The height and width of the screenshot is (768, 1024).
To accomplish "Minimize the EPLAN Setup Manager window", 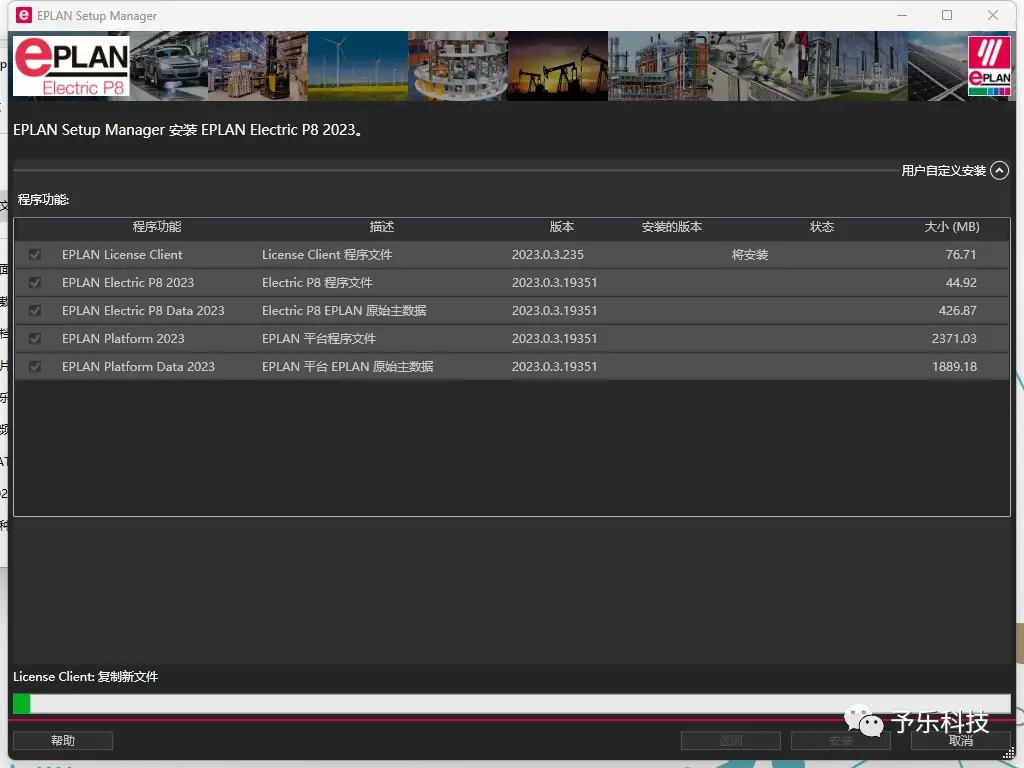I will [x=902, y=15].
